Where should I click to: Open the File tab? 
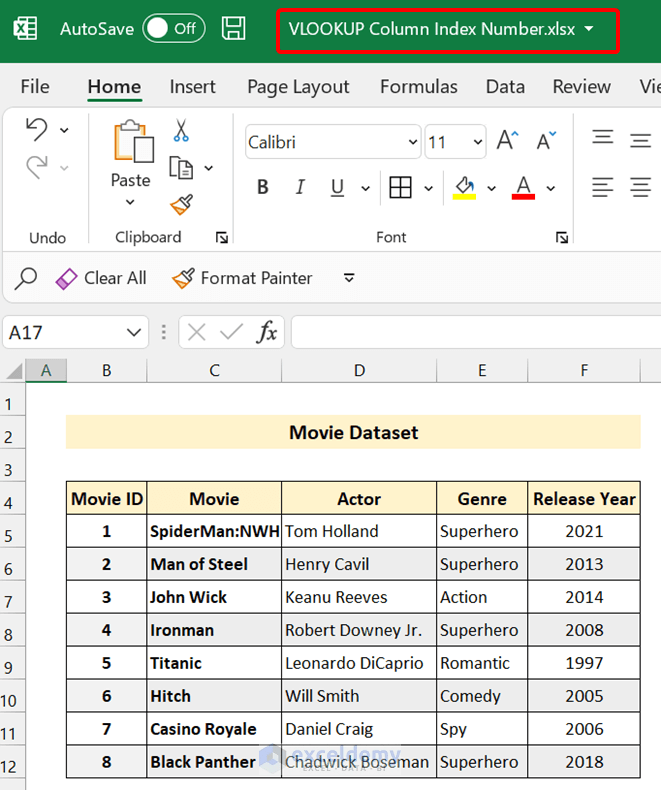point(35,87)
